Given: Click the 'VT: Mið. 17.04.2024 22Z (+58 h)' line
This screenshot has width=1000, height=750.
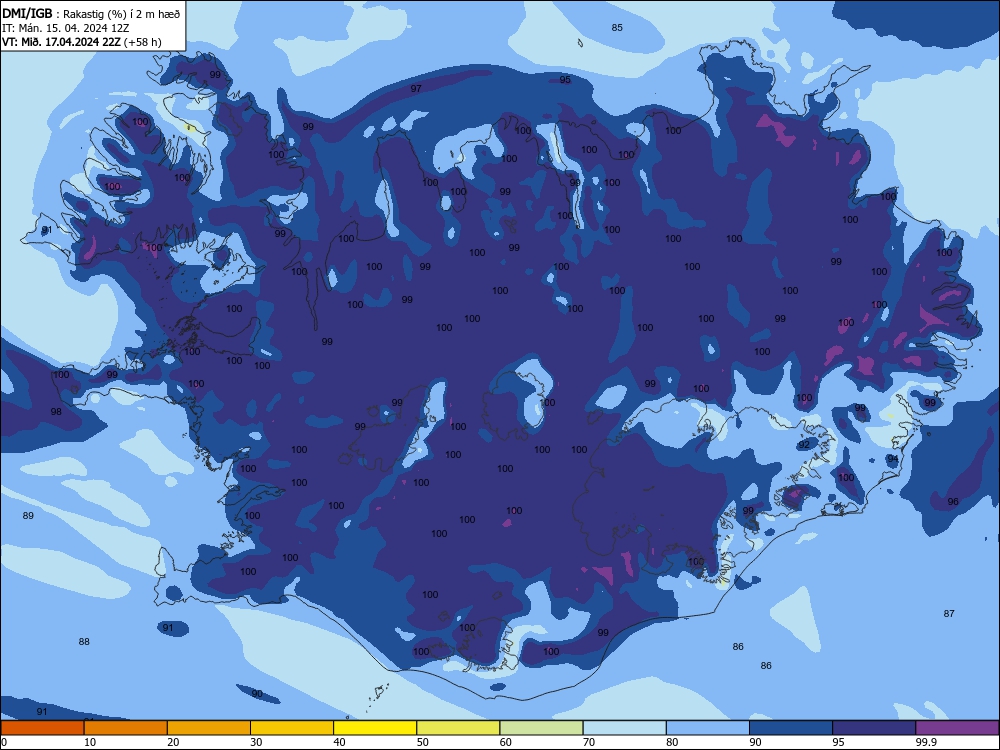Looking at the screenshot, I should tap(82, 42).
